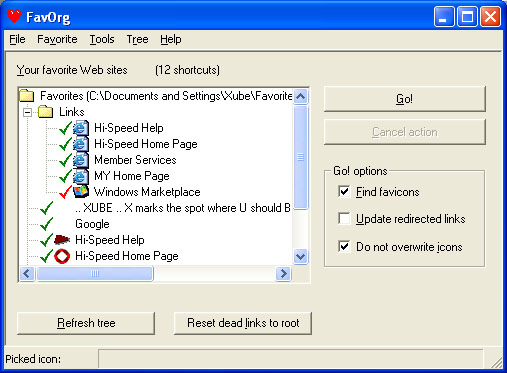The width and height of the screenshot is (507, 373).
Task: Click the green check mark beside the XUBE entry
Action: 46,208
